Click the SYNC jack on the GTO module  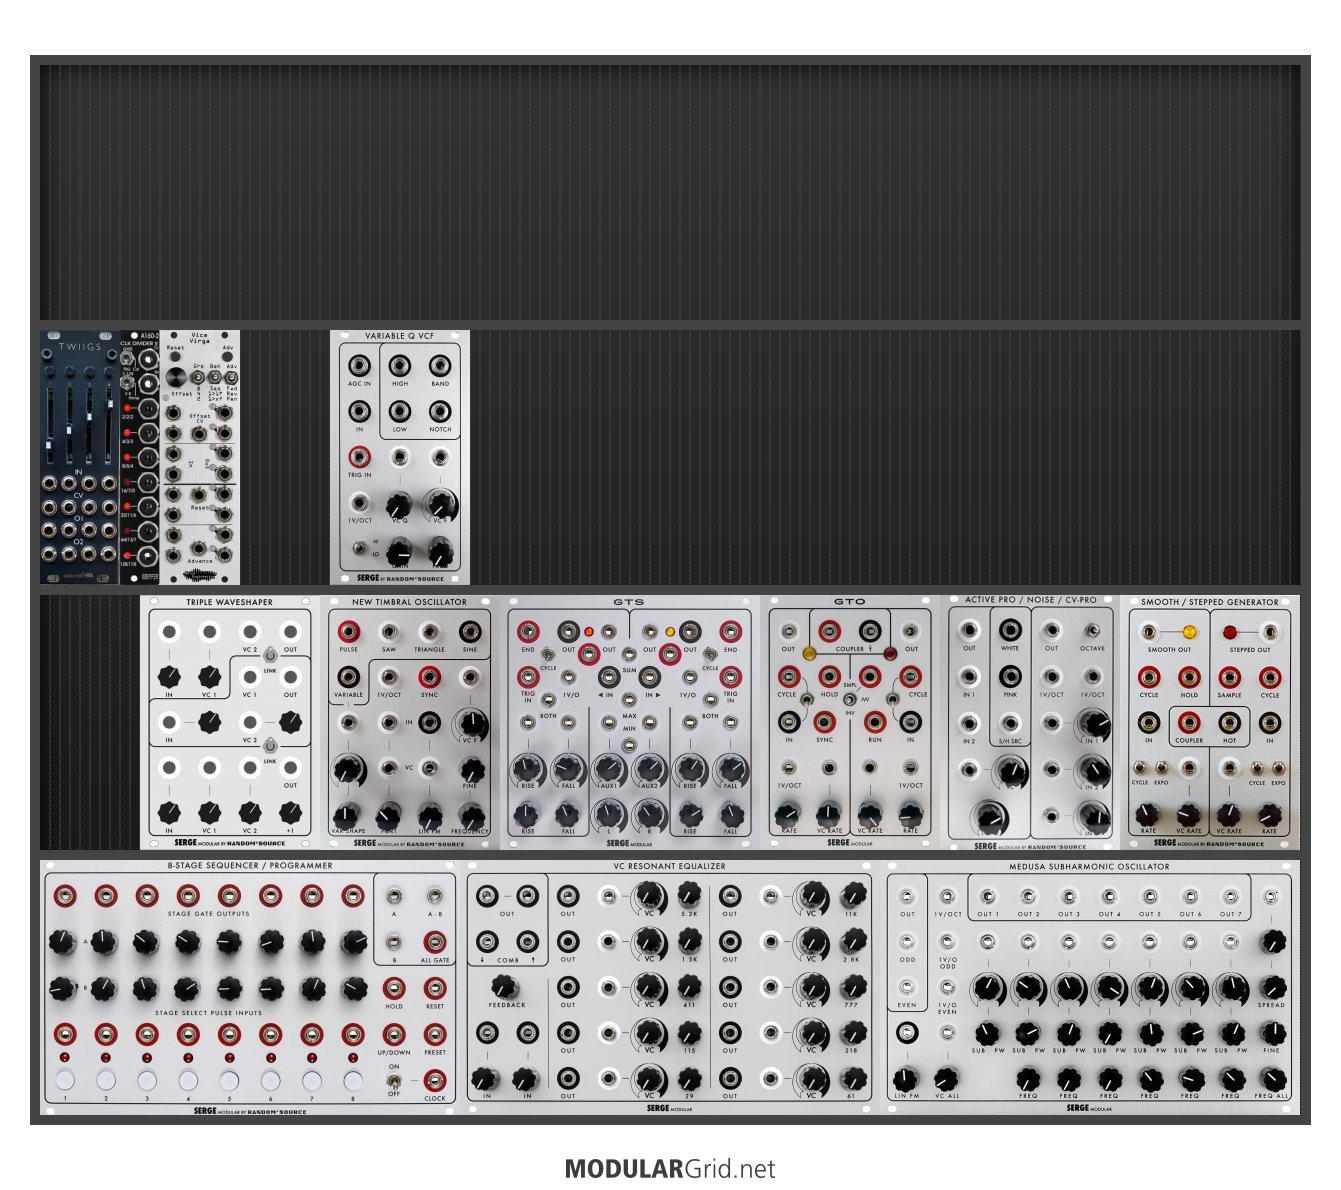tap(824, 722)
